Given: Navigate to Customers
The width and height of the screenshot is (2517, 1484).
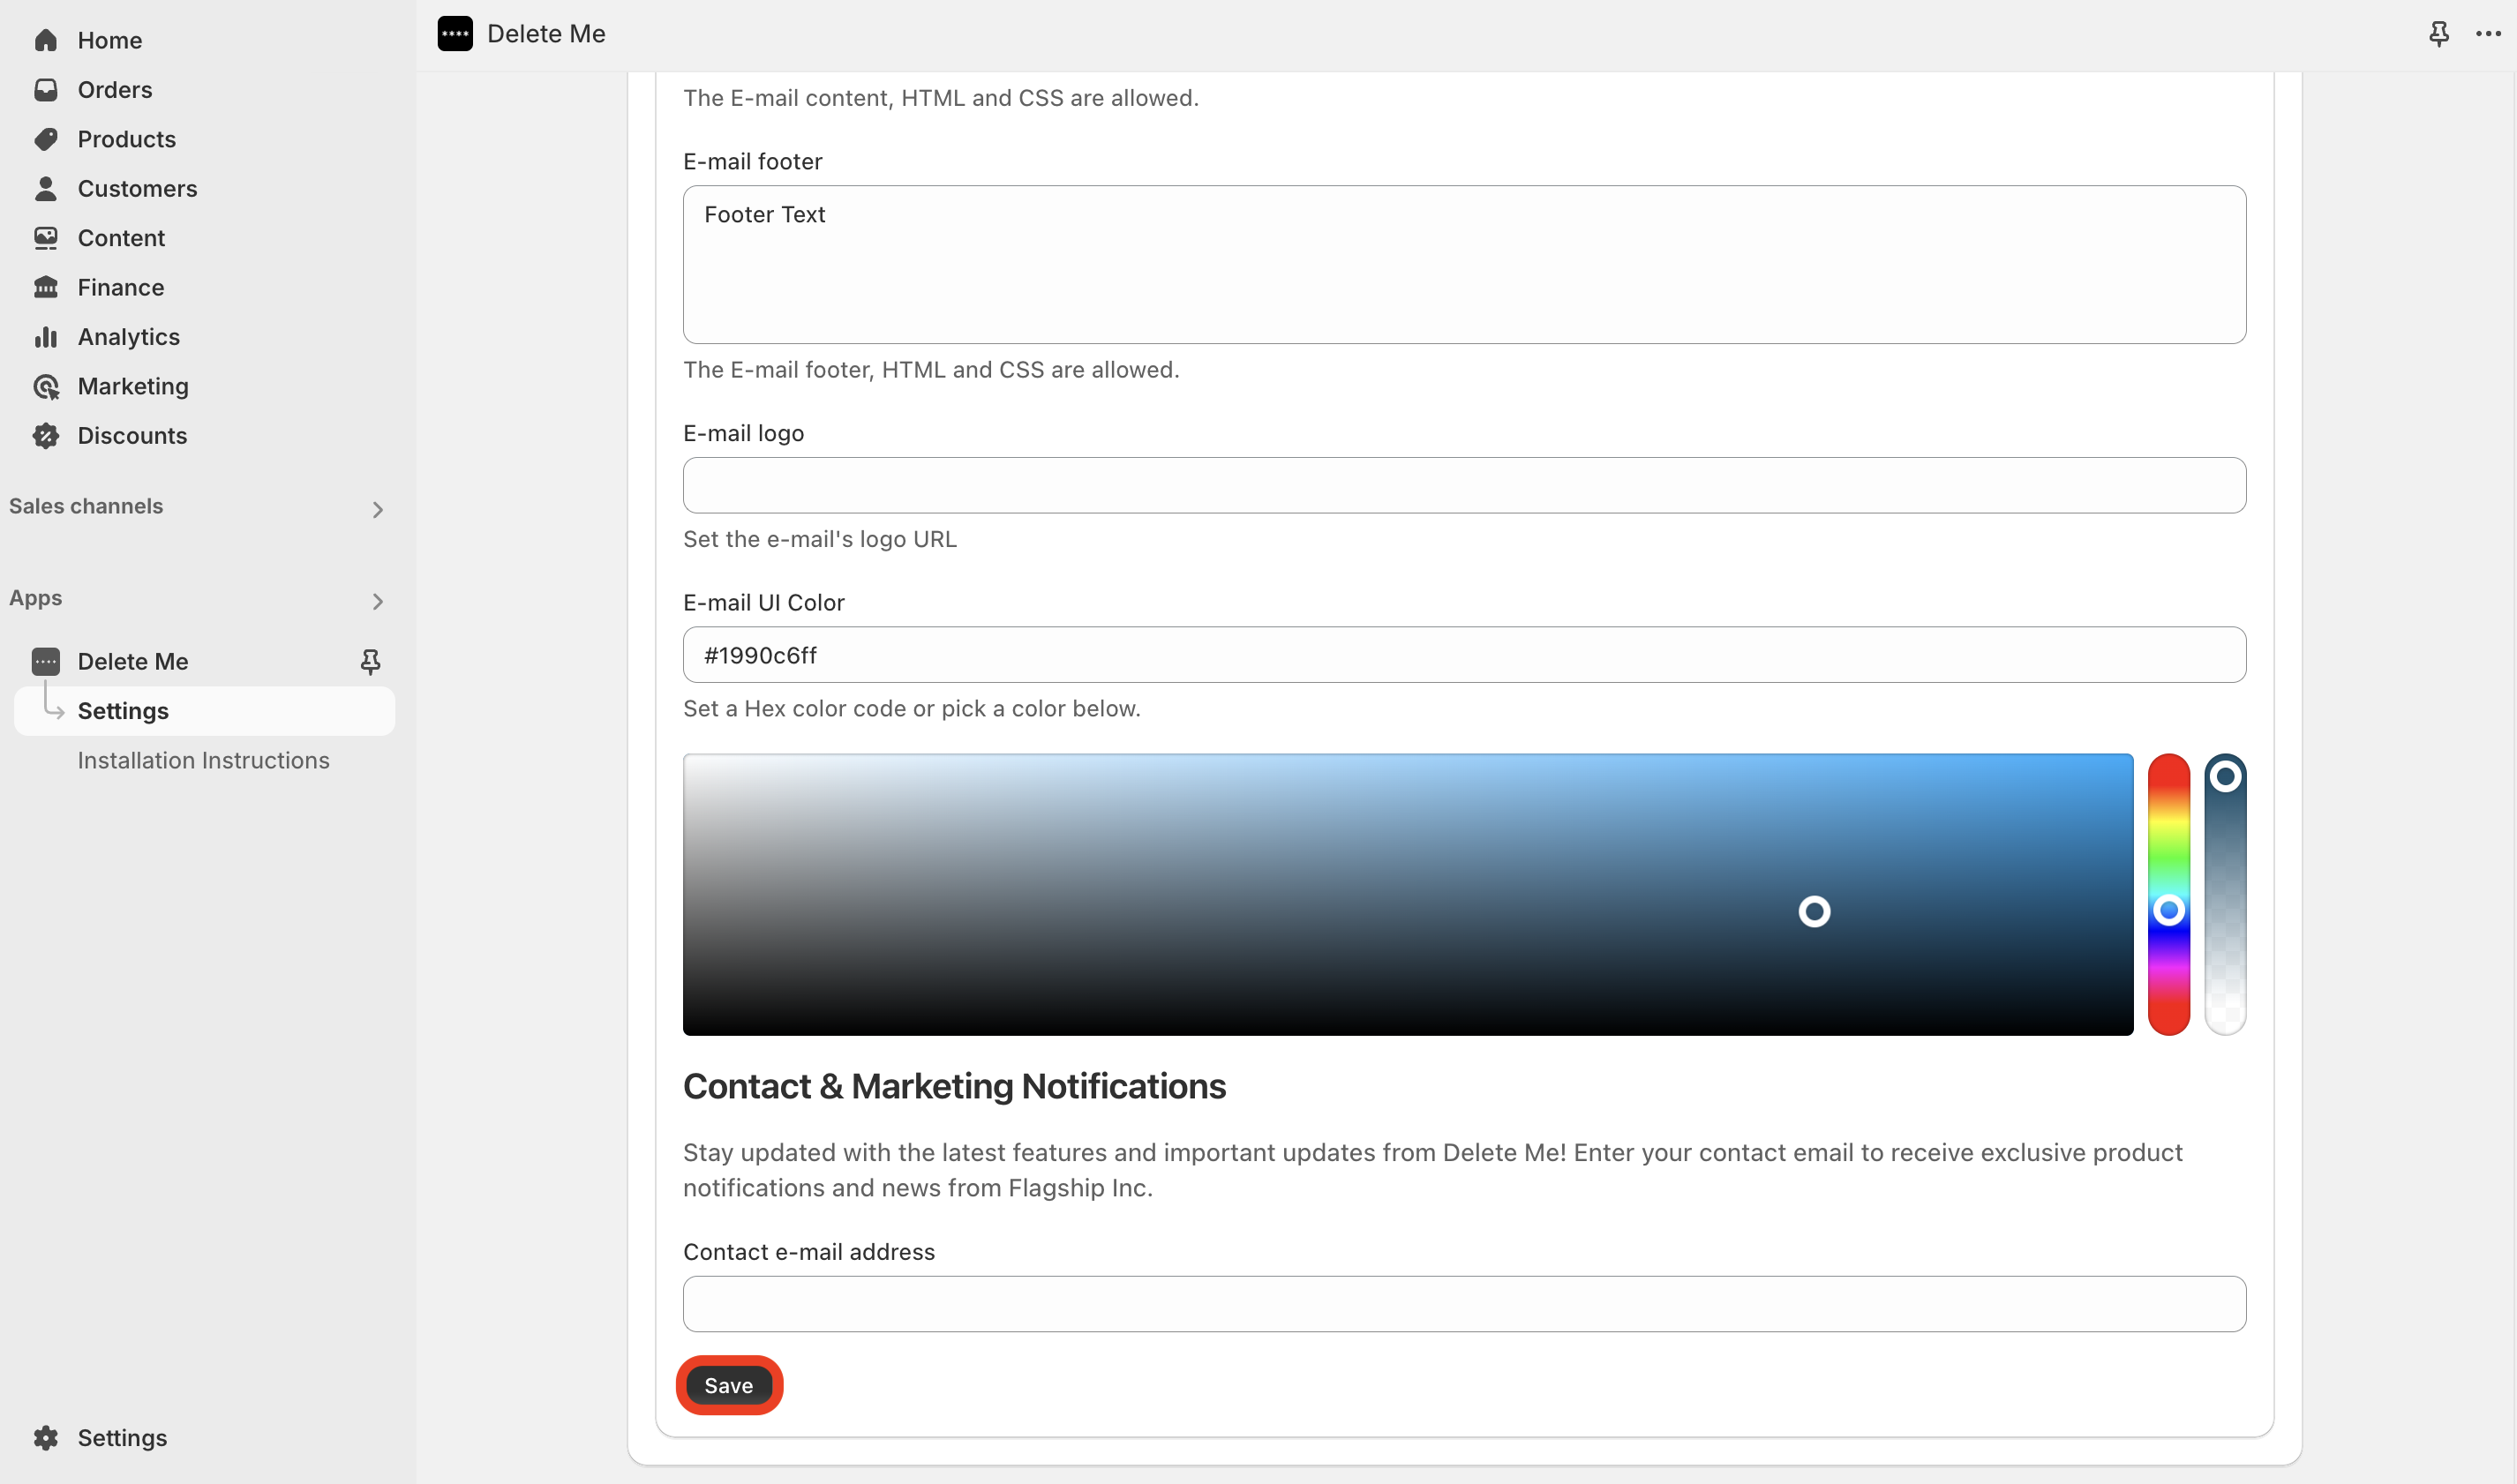Looking at the screenshot, I should tap(137, 188).
